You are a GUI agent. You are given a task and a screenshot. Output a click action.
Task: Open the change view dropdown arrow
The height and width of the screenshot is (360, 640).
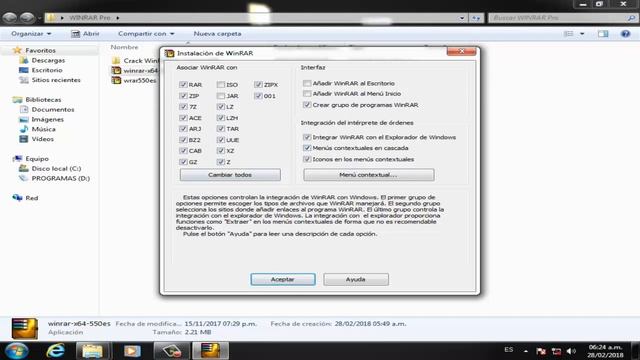pyautogui.click(x=582, y=33)
